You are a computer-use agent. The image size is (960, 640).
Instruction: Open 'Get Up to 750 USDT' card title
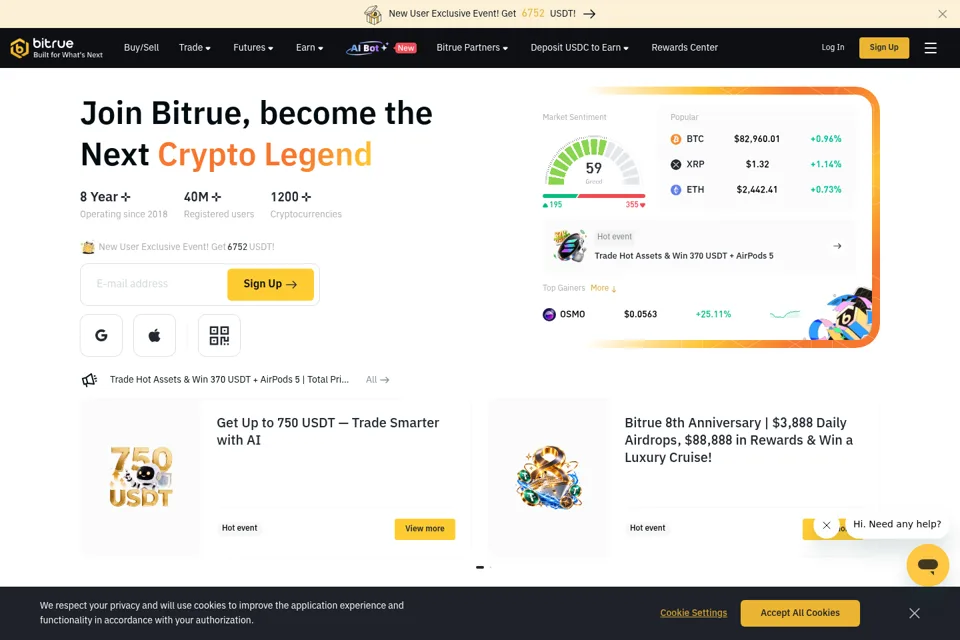328,431
